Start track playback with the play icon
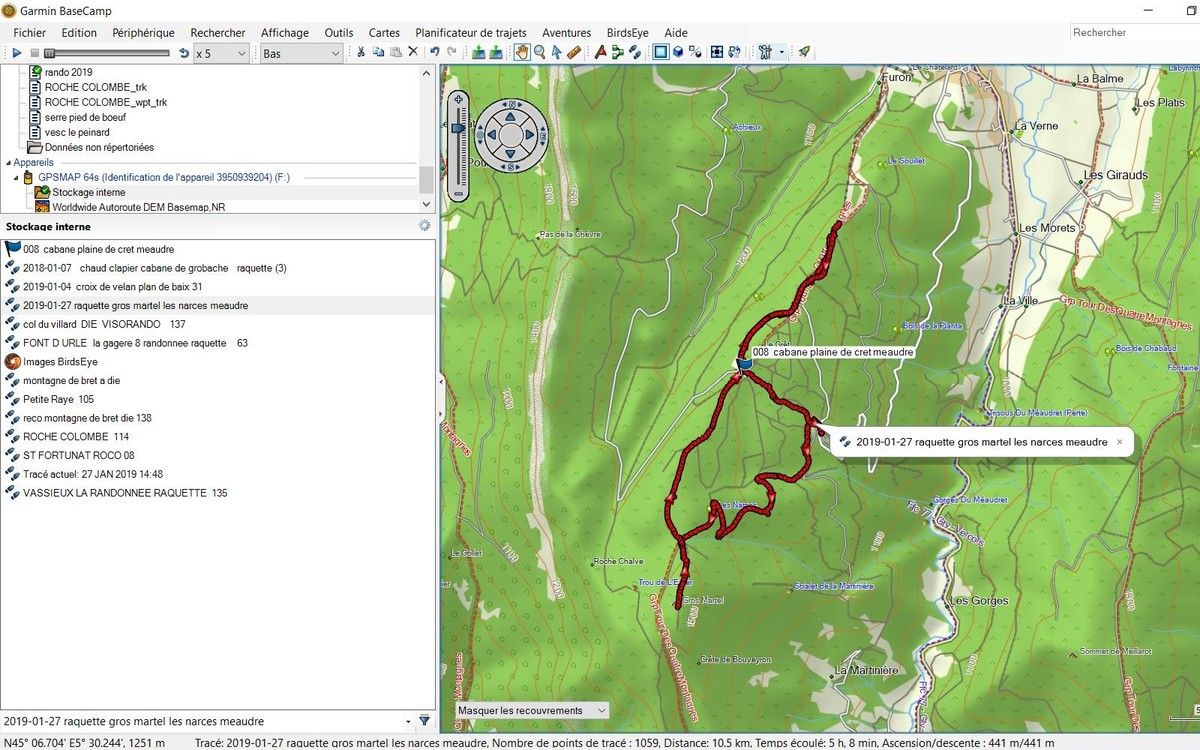Screen dimensions: 1200x750 tap(17, 52)
